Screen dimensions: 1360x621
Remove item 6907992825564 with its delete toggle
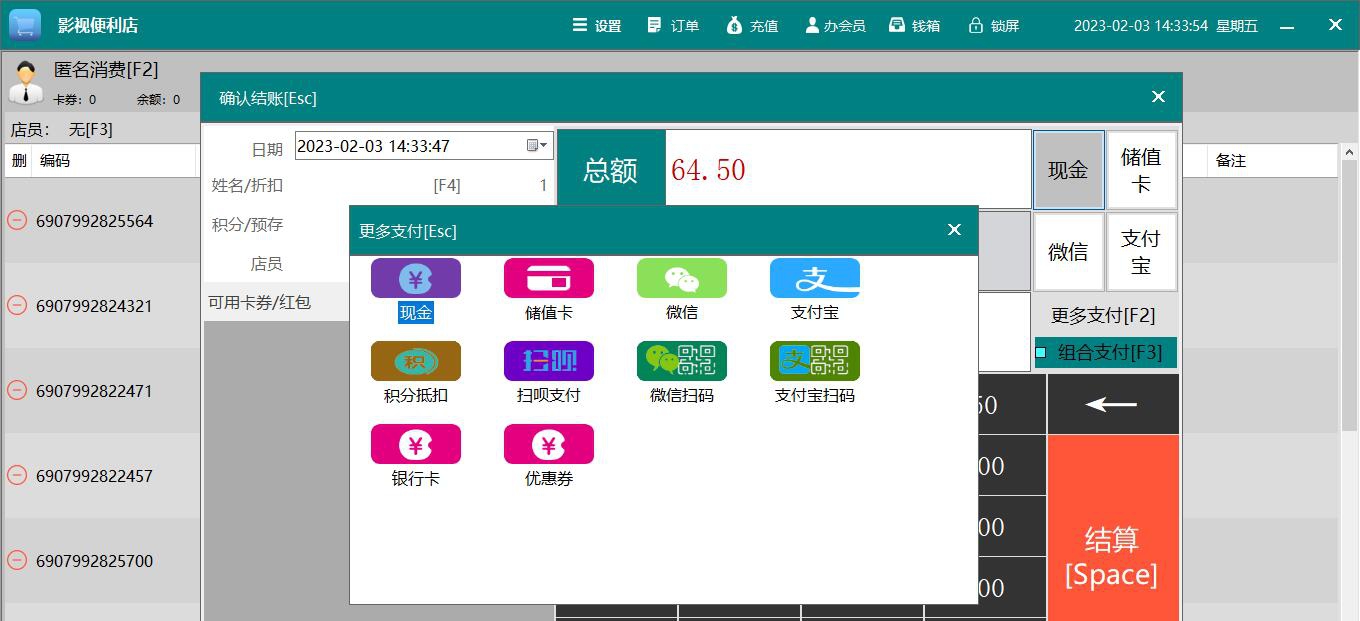pos(16,220)
